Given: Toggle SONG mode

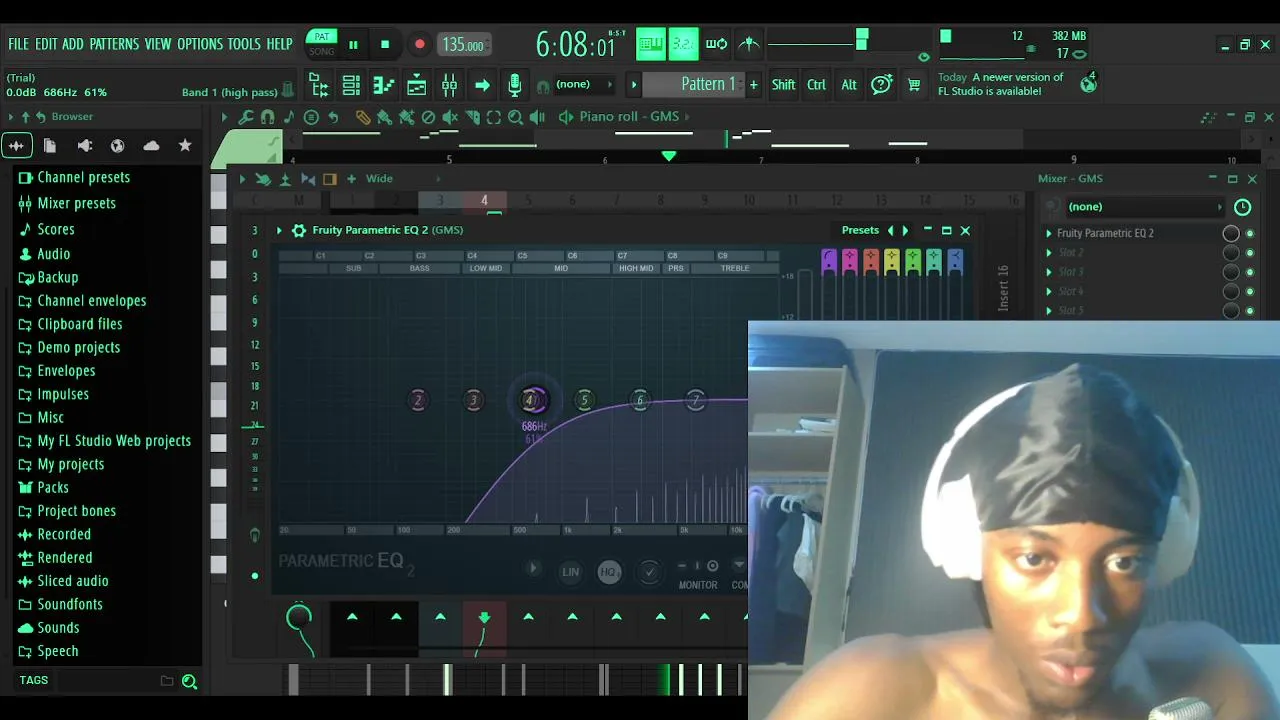Looking at the screenshot, I should point(322,52).
